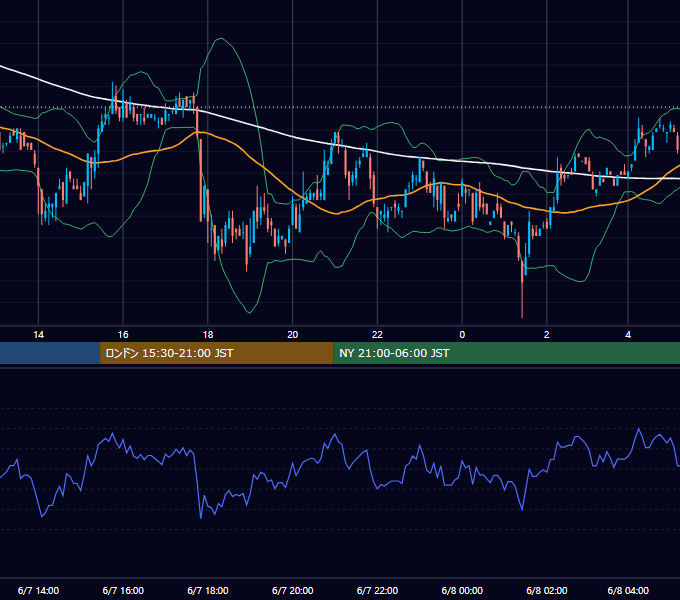The width and height of the screenshot is (680, 600).
Task: Click the 6/7 20:00 time label
Action: pyautogui.click(x=292, y=590)
